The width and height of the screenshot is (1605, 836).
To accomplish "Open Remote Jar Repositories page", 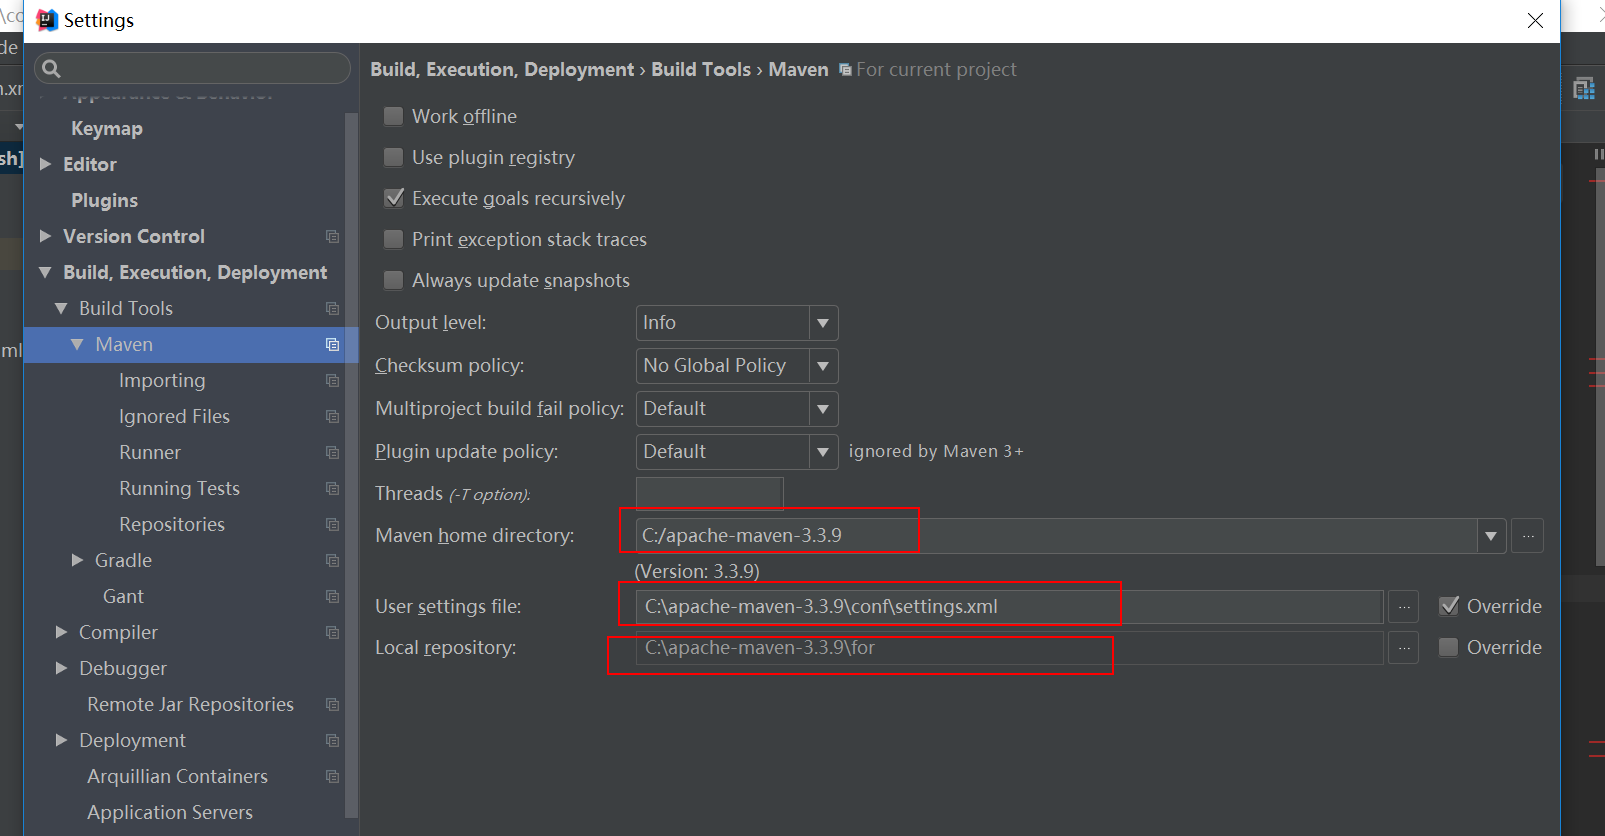I will [190, 704].
